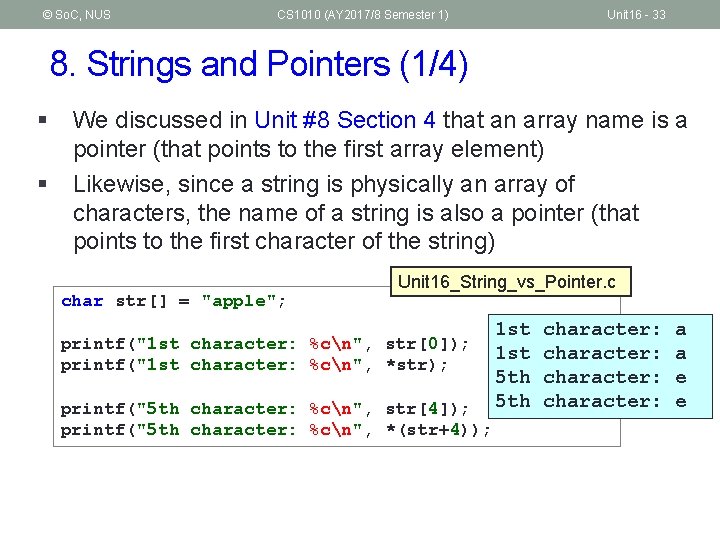720x540 pixels.
Task: Click second output line "1st character: a"
Action: (x=591, y=354)
